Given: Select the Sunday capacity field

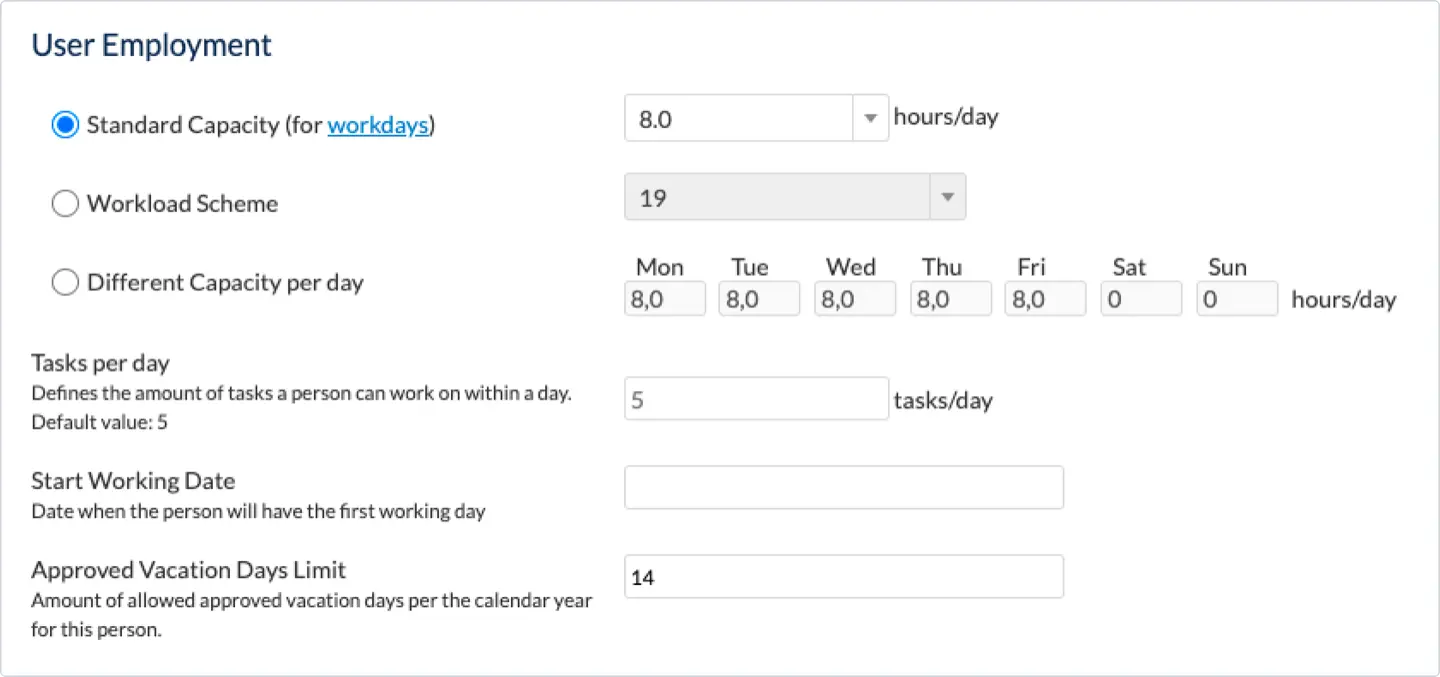Looking at the screenshot, I should [x=1236, y=298].
